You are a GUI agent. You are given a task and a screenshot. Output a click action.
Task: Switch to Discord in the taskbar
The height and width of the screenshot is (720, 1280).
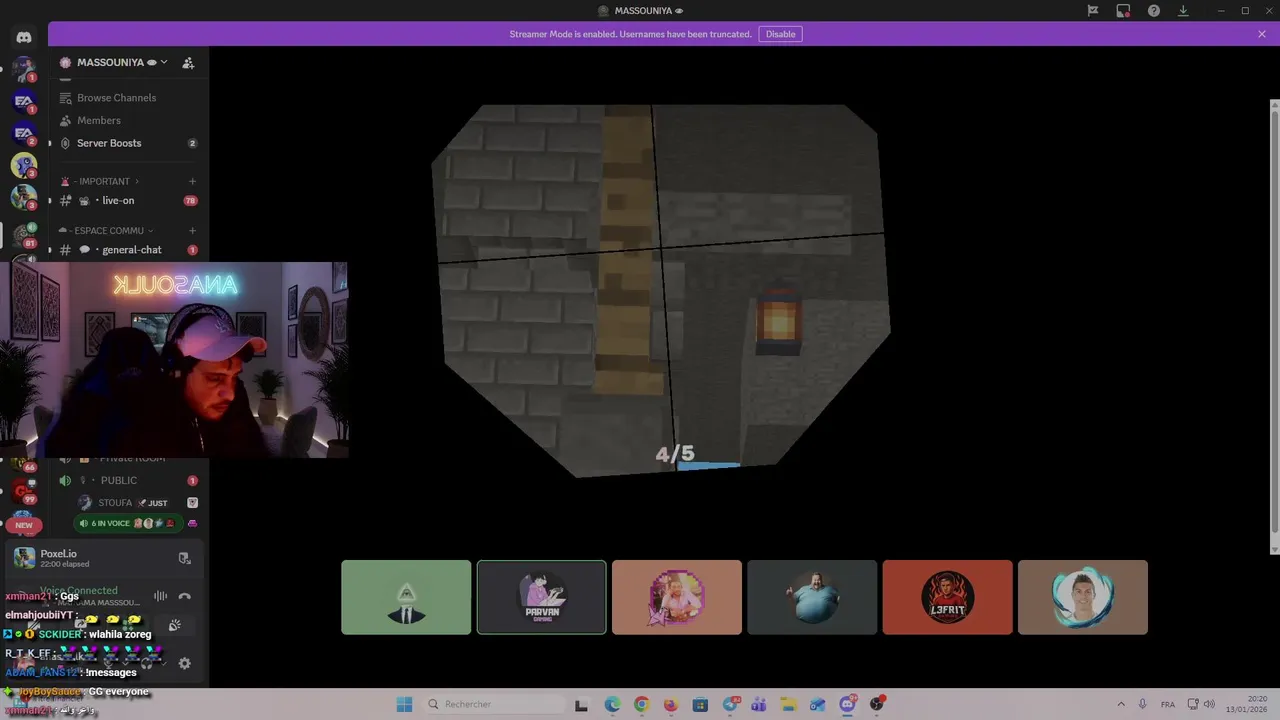click(x=848, y=704)
